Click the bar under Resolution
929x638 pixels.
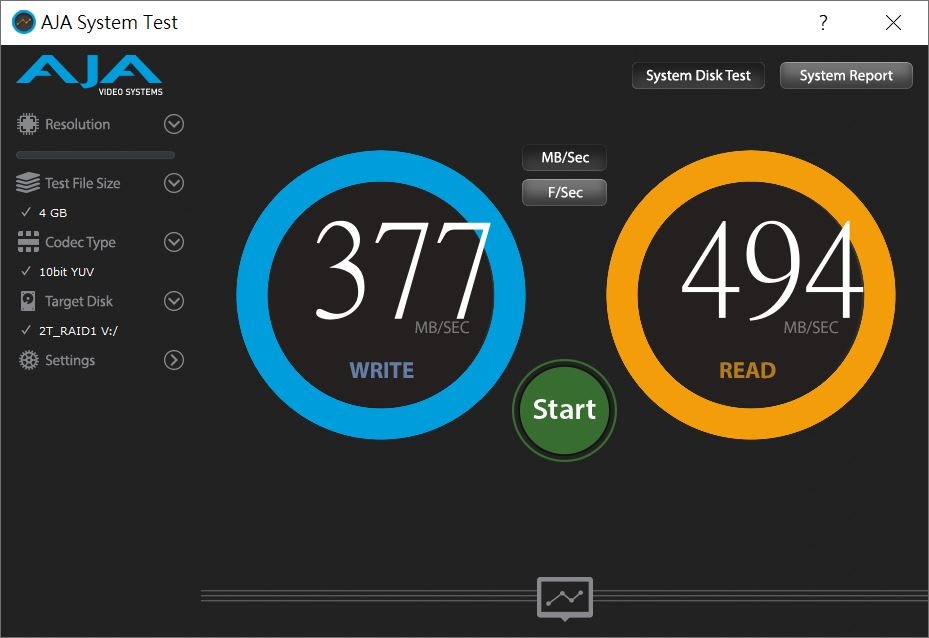click(x=95, y=155)
